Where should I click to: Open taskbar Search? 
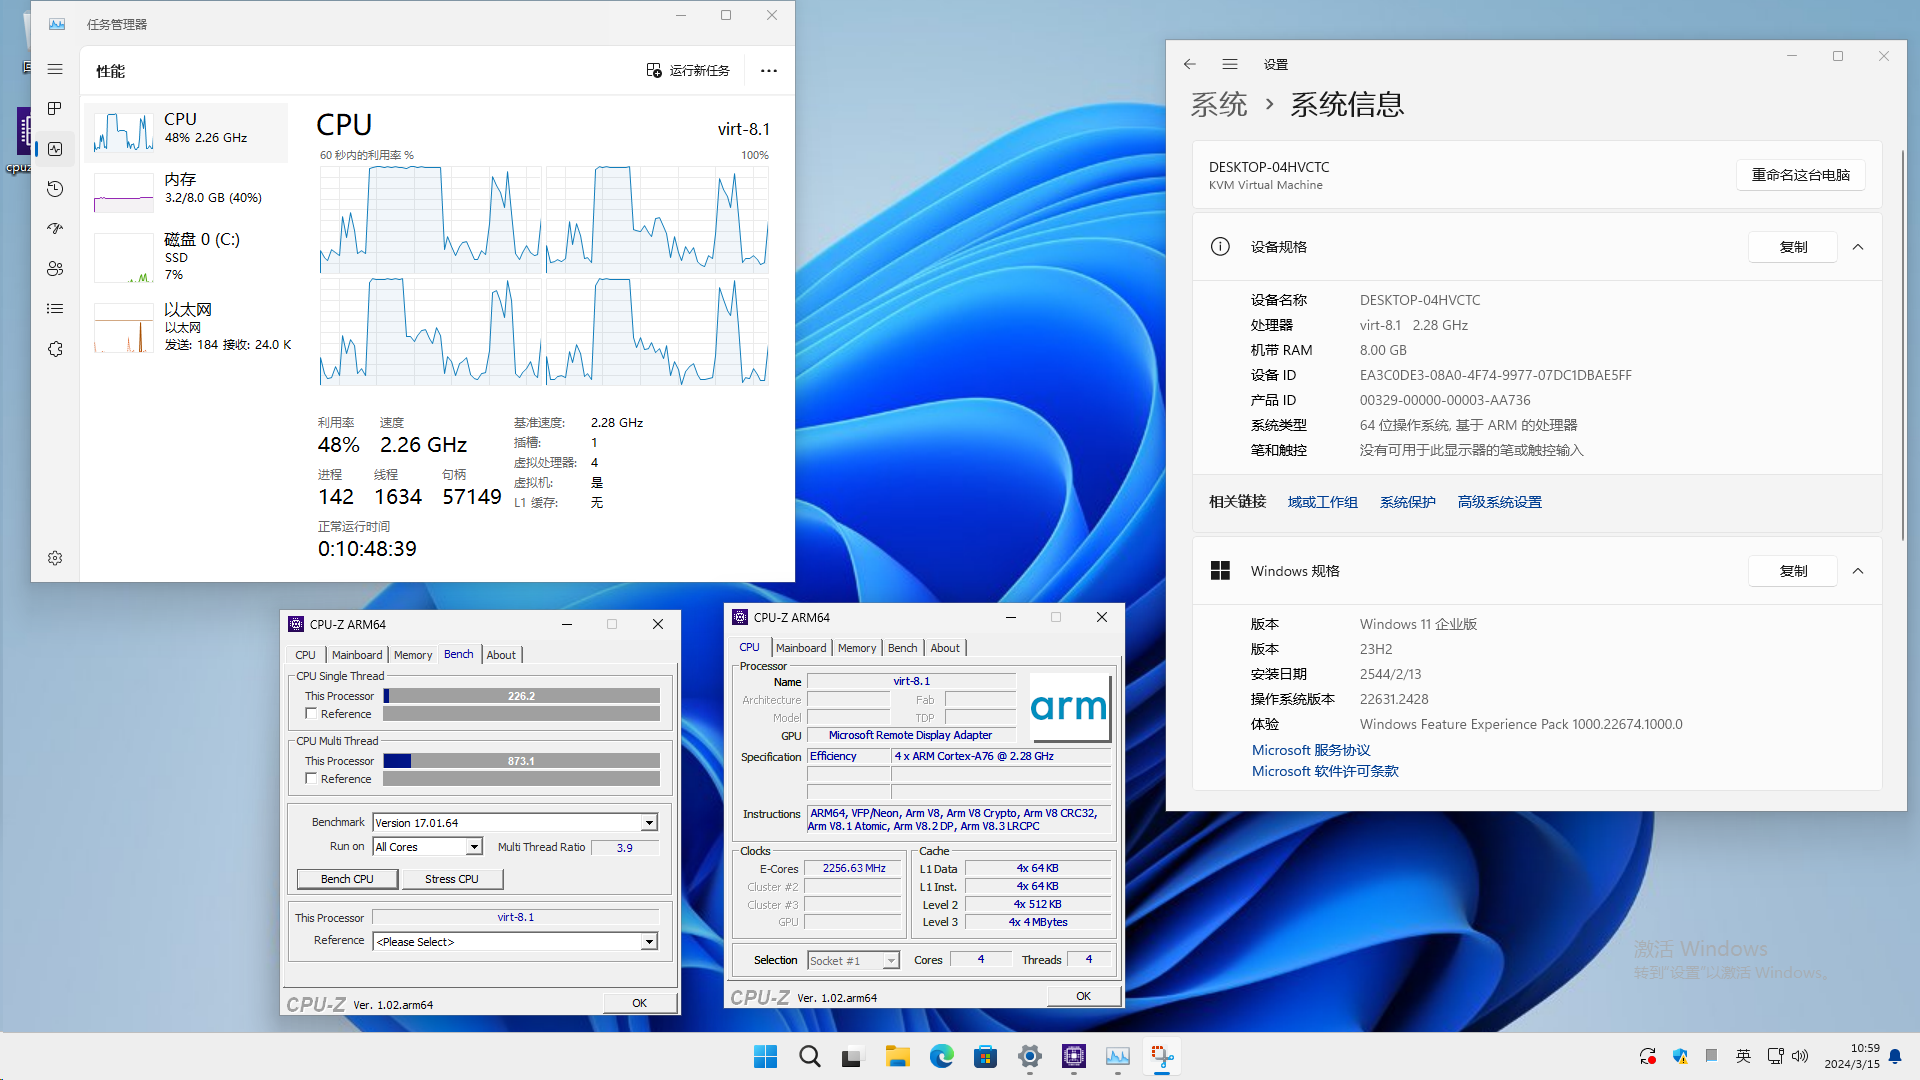809,1056
